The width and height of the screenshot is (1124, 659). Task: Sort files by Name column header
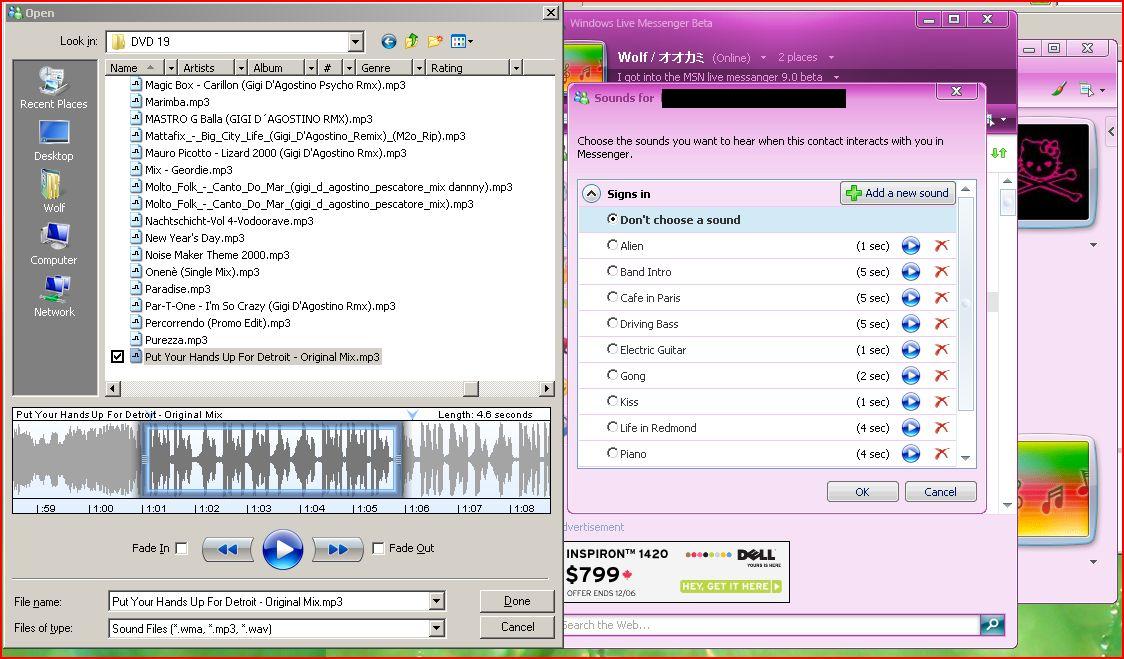135,67
